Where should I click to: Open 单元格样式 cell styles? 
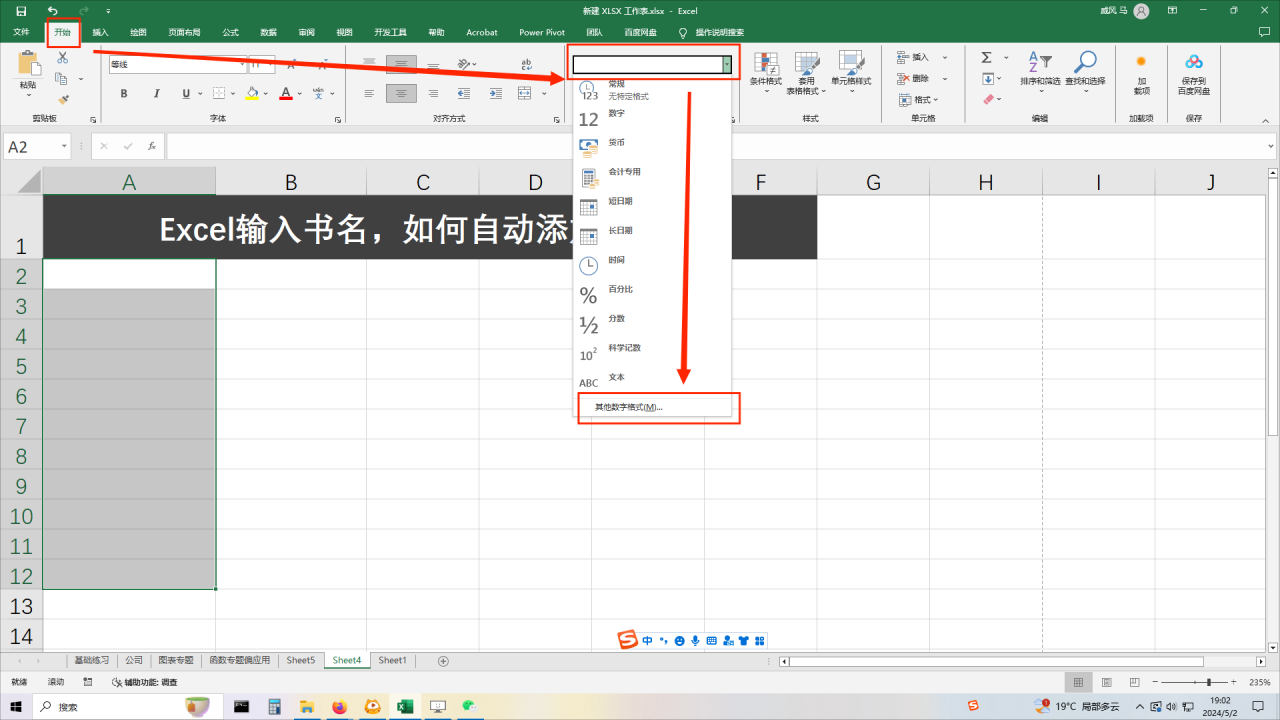click(x=851, y=73)
